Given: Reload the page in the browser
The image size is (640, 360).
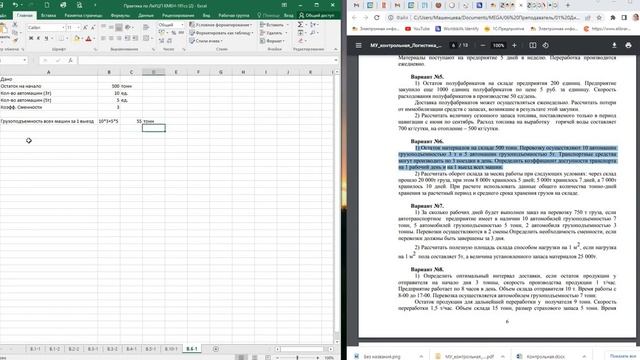Looking at the screenshot, I should tap(377, 18).
